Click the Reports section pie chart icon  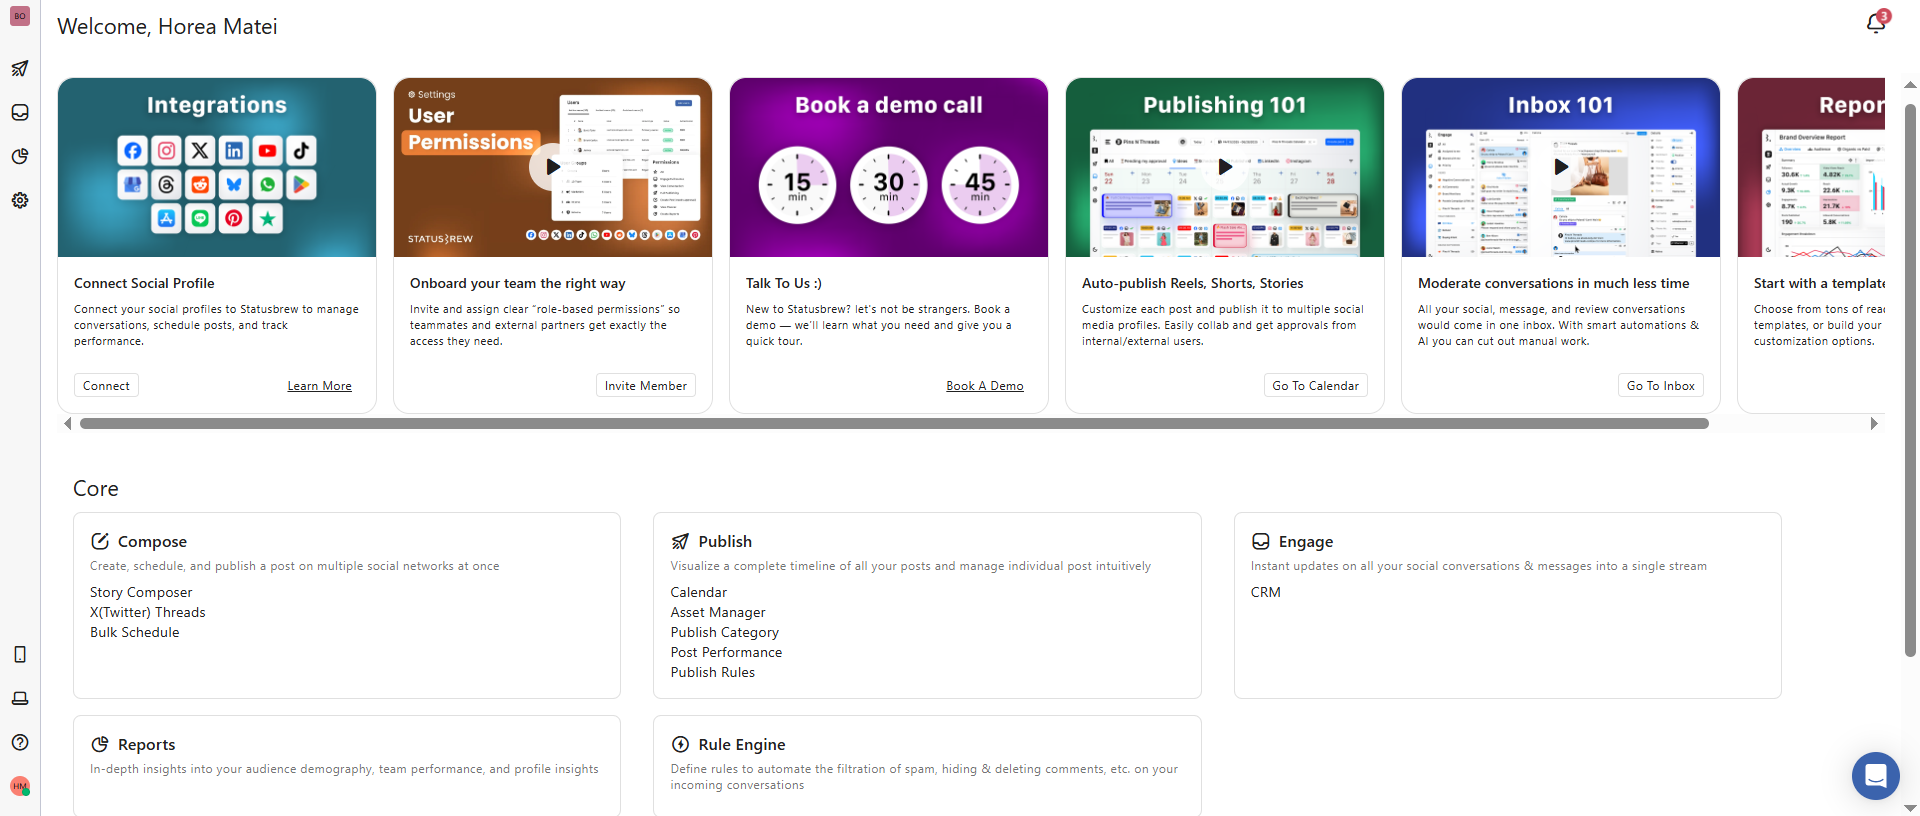(x=100, y=744)
